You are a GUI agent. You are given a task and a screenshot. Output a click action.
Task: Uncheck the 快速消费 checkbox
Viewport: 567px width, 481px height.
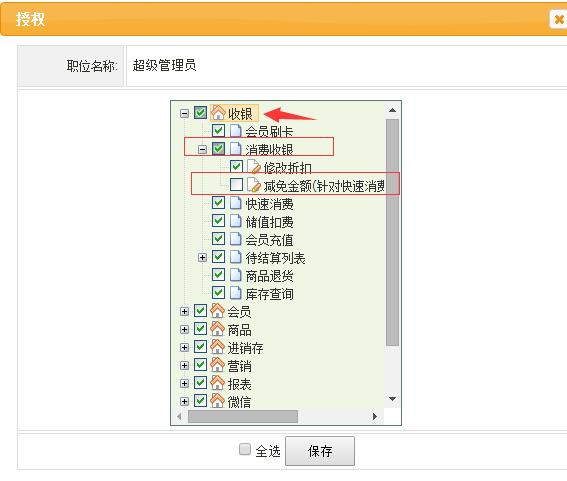tap(218, 203)
